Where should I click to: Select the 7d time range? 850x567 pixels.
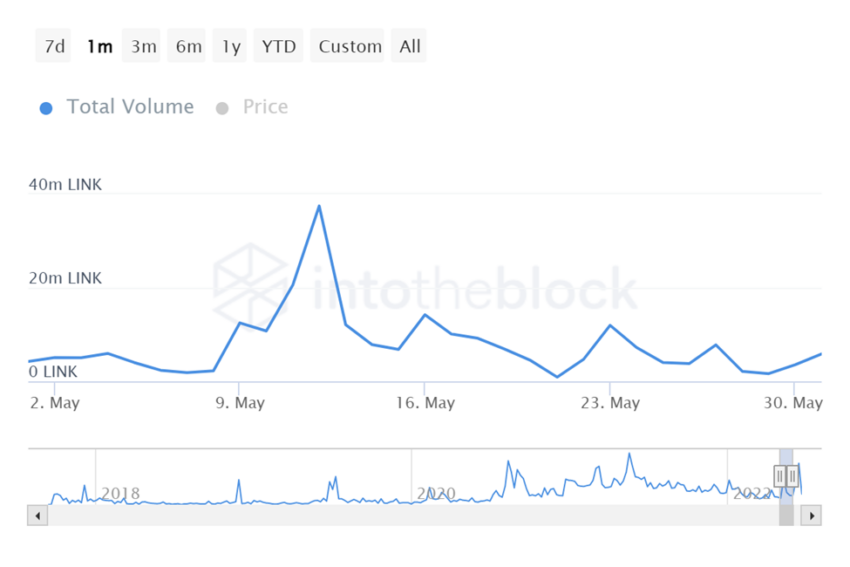[x=54, y=46]
